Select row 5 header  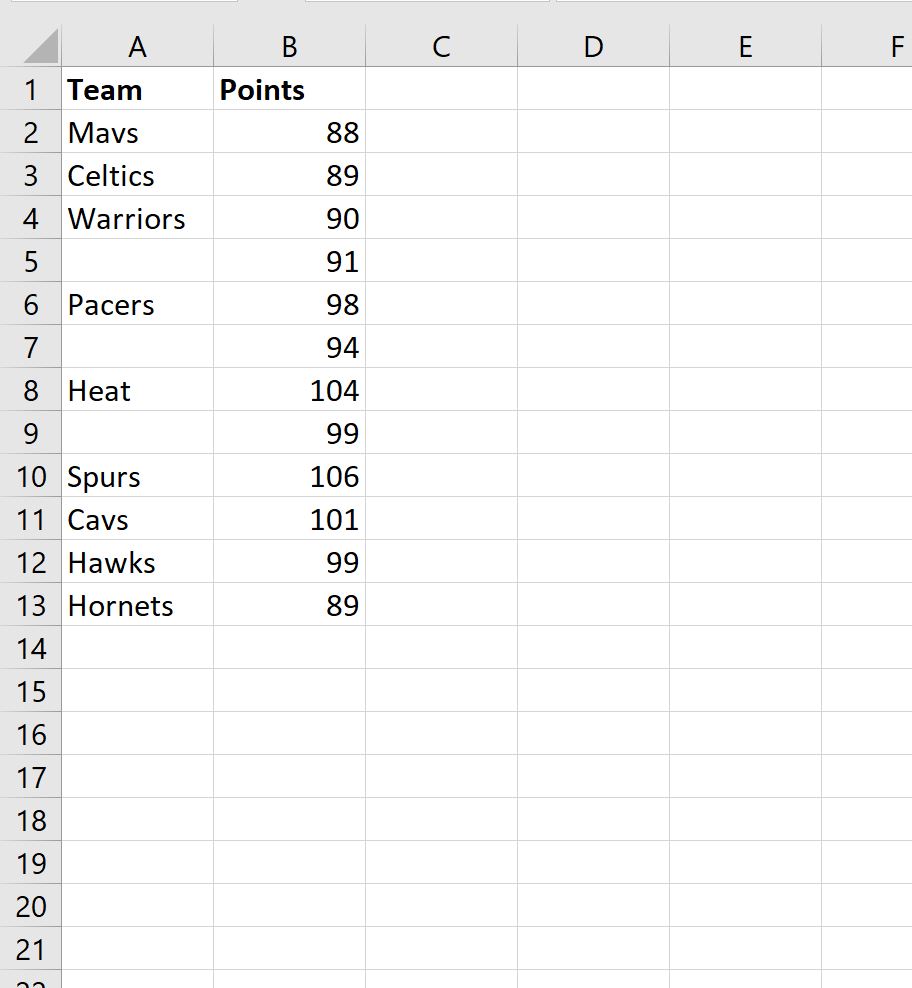31,261
